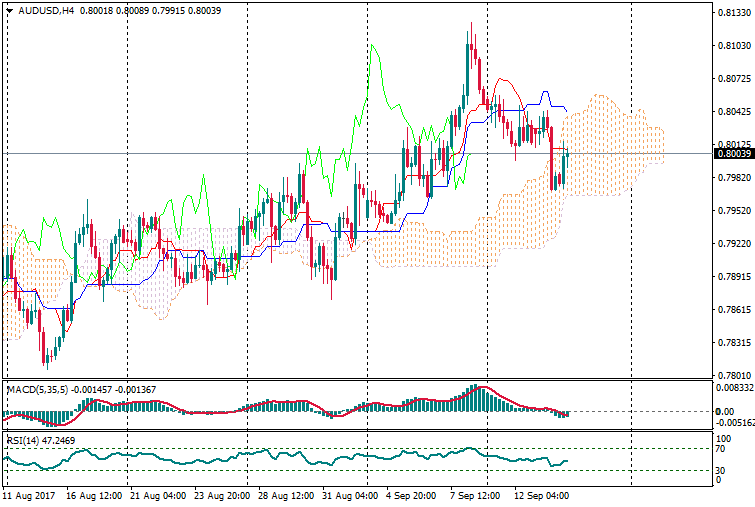Viewport: 755px width, 507px height.
Task: Click the RSI 30 level label
Action: tap(720, 470)
